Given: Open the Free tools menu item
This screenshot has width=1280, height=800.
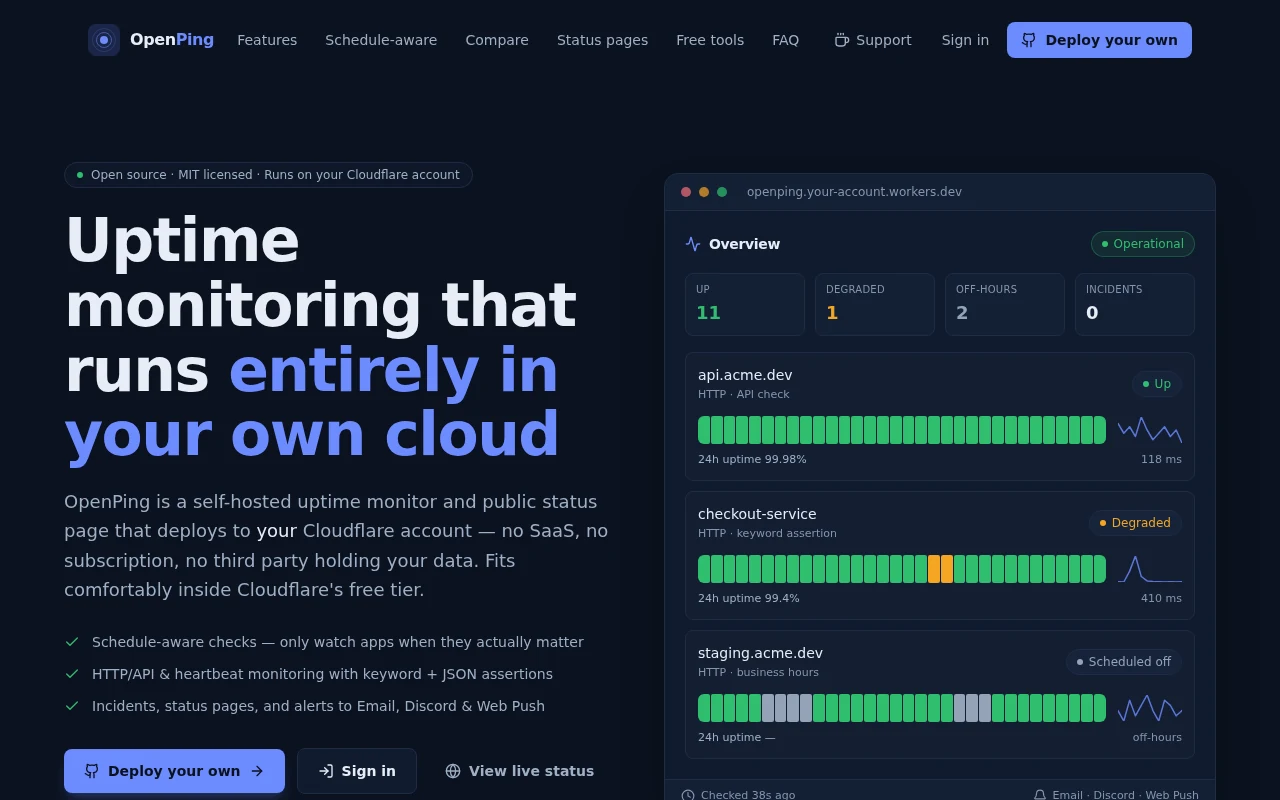Looking at the screenshot, I should tap(710, 40).
